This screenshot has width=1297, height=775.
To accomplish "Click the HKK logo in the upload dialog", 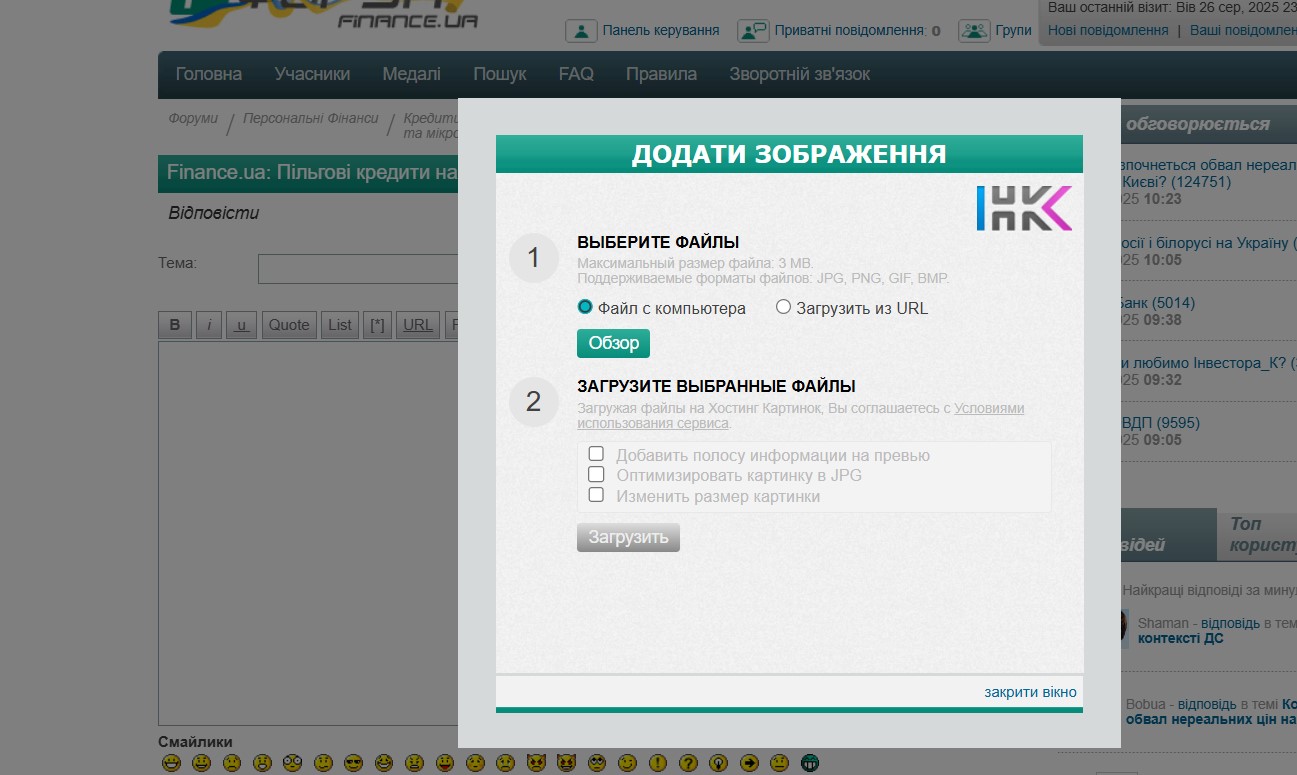I will [1024, 208].
